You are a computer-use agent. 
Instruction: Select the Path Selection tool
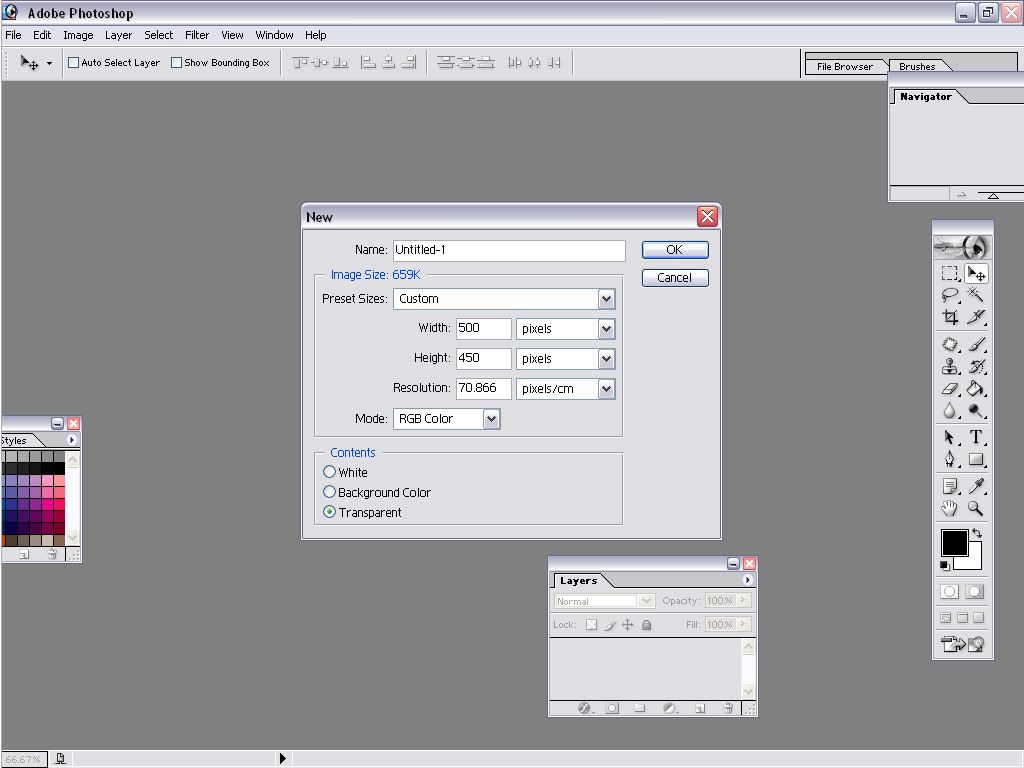(x=950, y=437)
